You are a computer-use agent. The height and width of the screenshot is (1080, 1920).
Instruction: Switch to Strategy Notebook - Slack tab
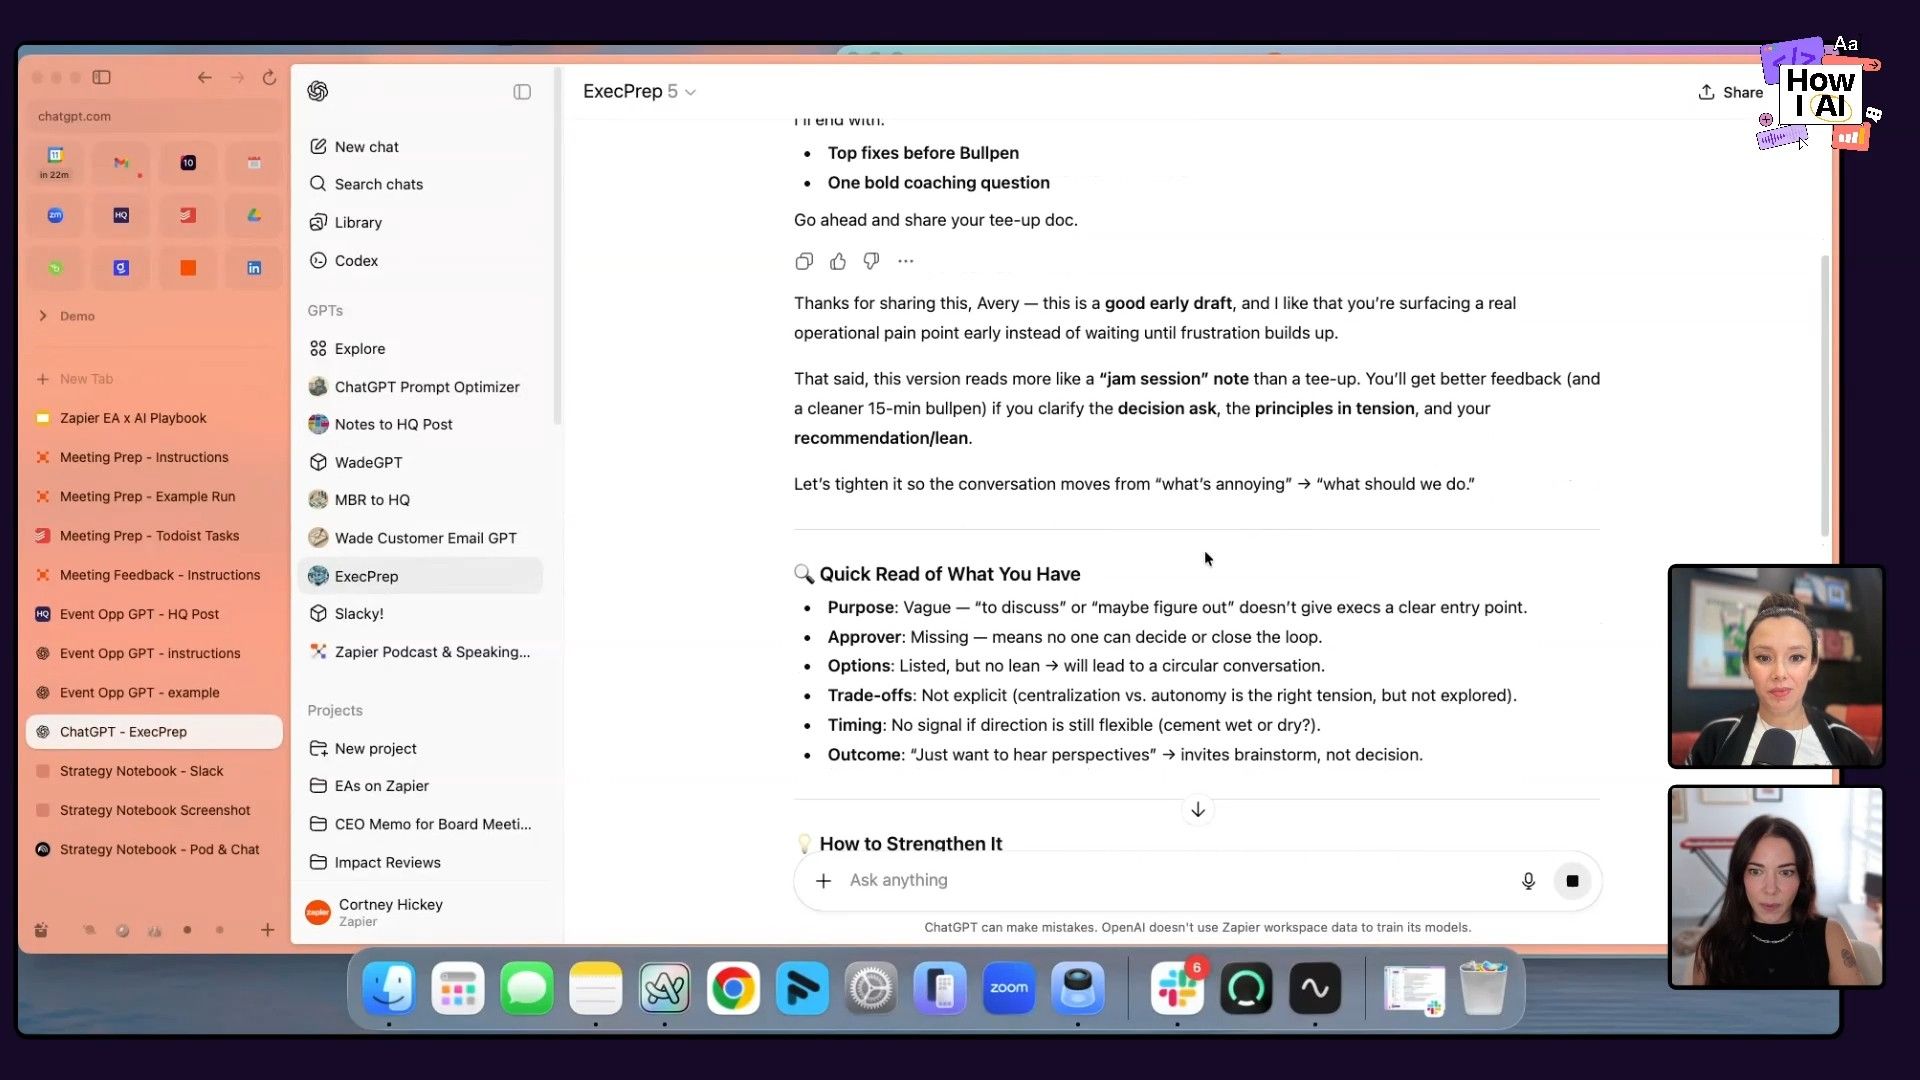click(x=155, y=771)
